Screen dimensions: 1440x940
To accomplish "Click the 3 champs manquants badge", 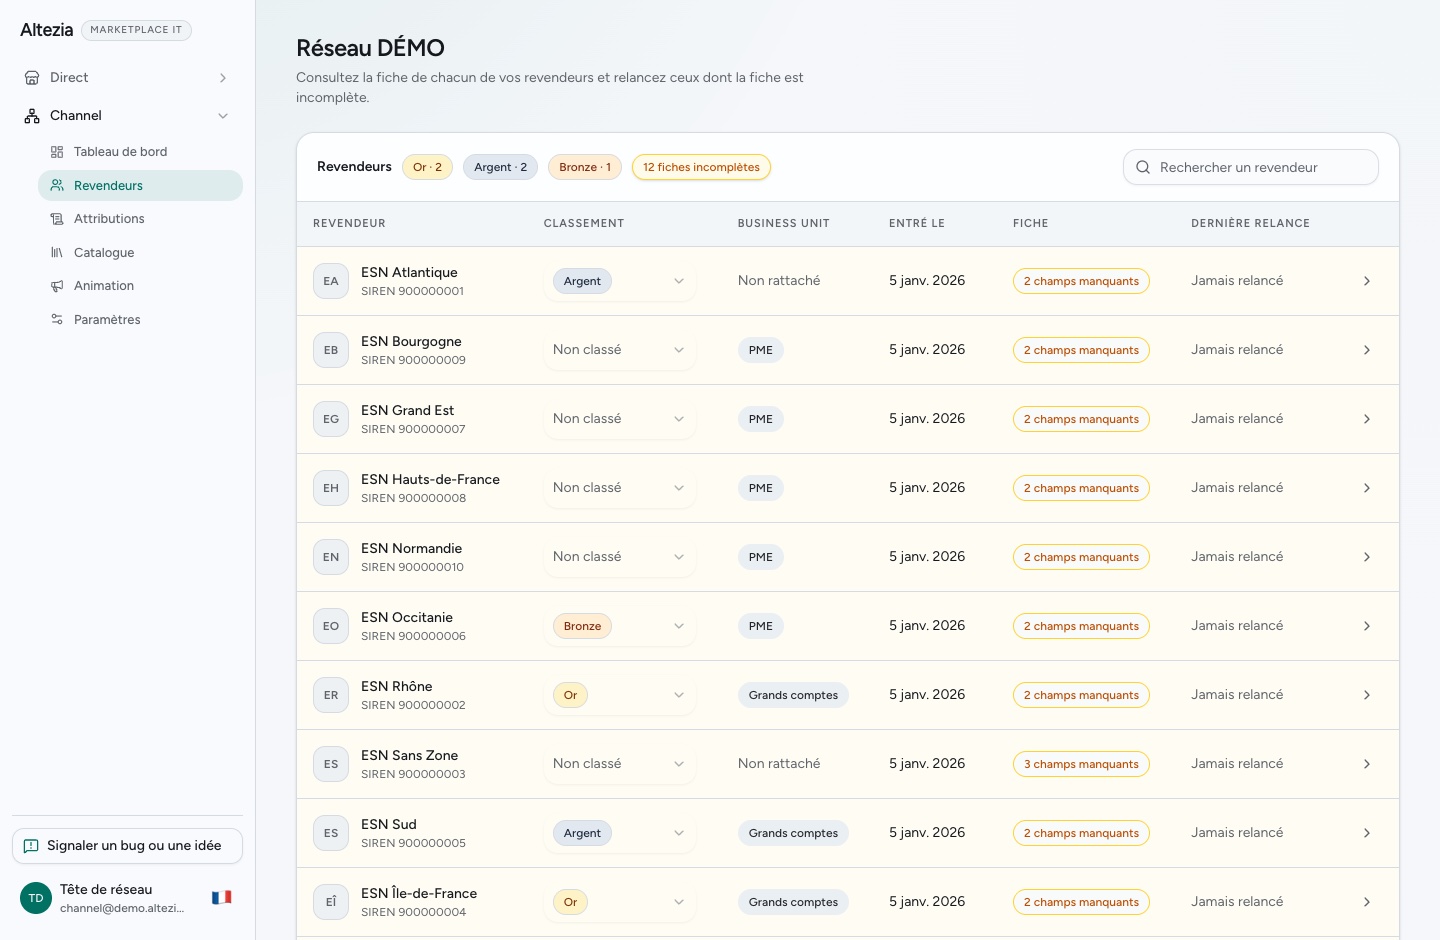I will [x=1081, y=764].
